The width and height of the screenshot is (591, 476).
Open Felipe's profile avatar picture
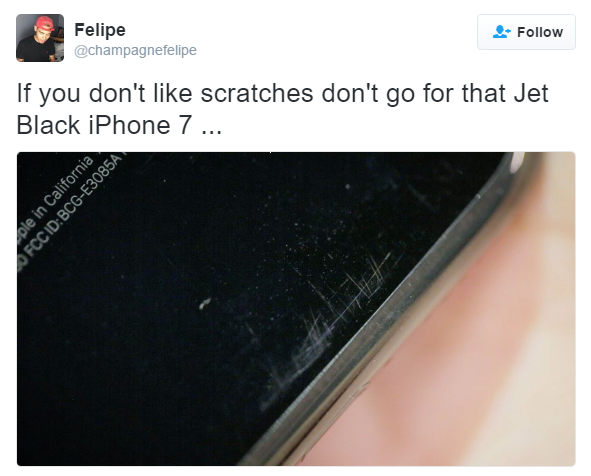(40, 38)
